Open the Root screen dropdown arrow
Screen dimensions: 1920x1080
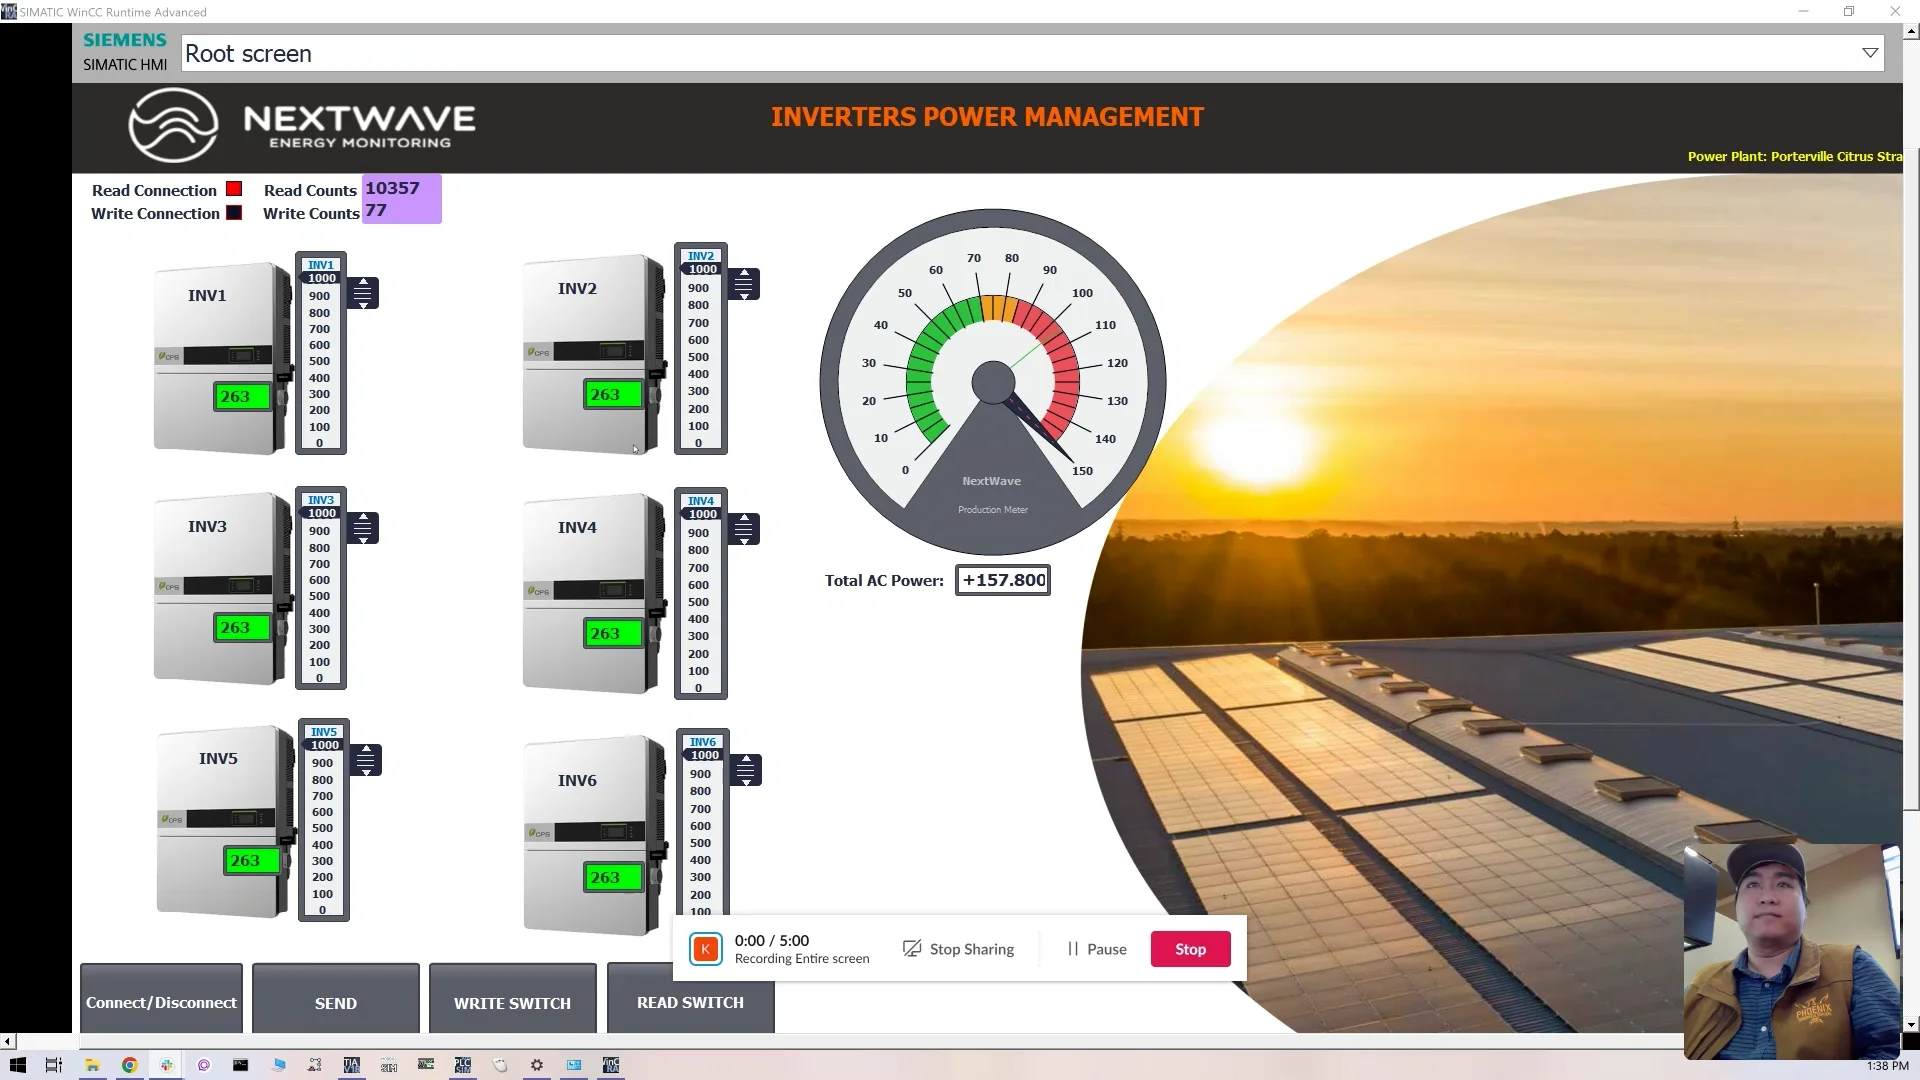pyautogui.click(x=1869, y=51)
